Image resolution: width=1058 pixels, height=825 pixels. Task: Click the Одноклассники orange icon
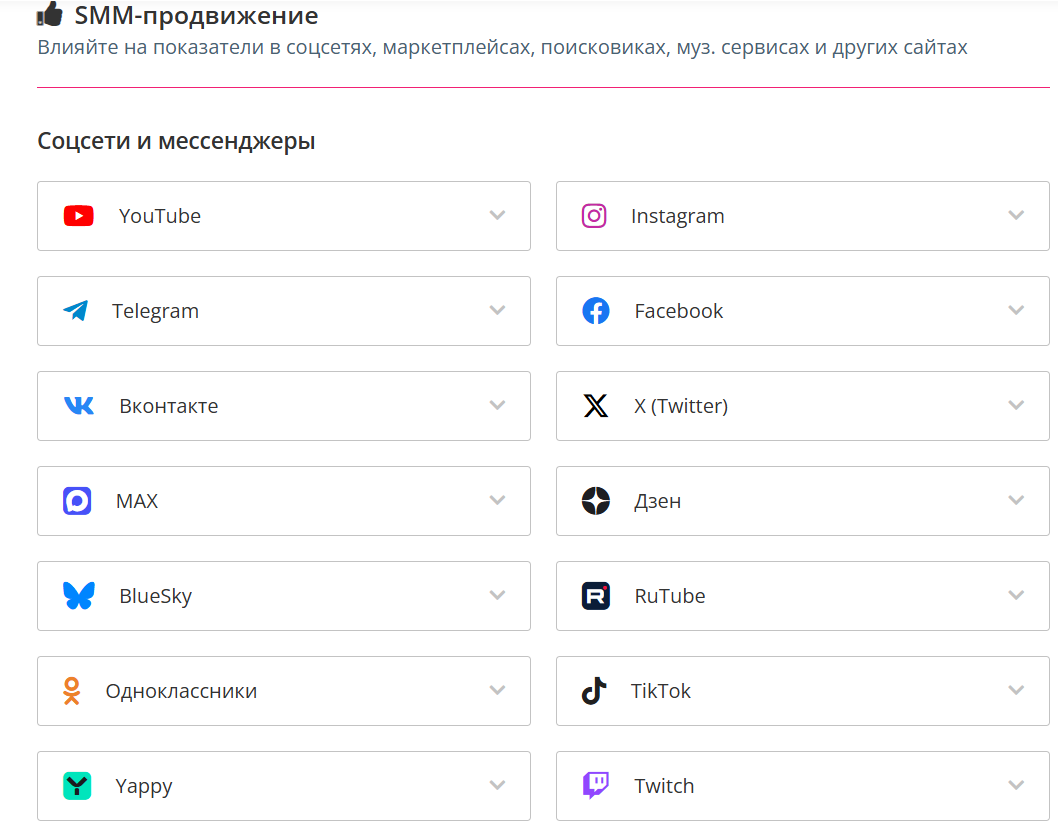71,691
